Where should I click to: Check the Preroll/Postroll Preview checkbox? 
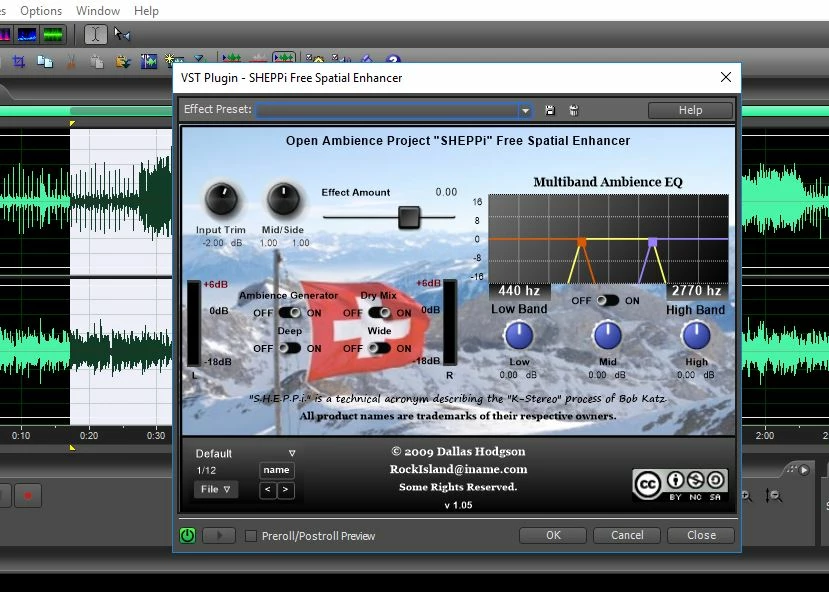[251, 536]
